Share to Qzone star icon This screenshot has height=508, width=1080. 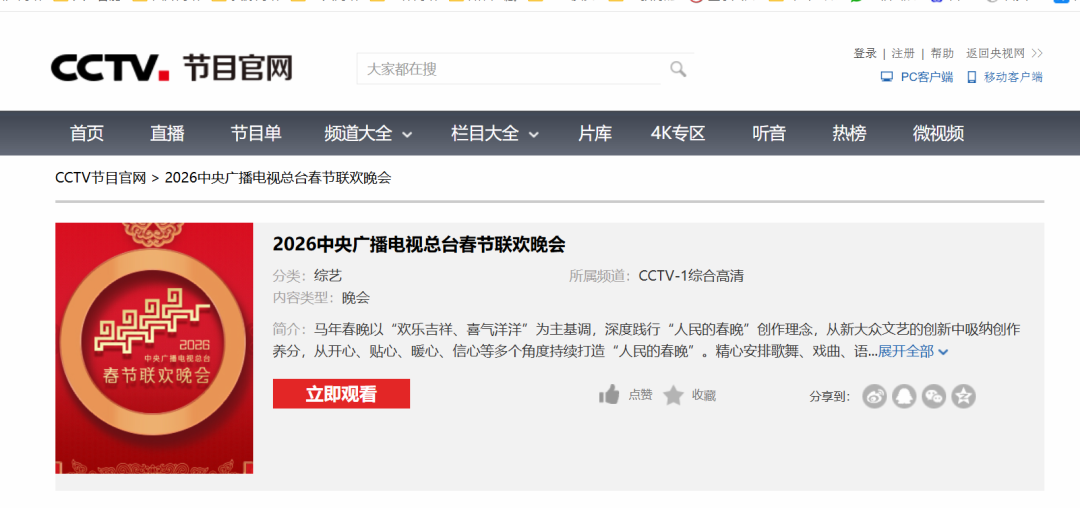point(964,396)
